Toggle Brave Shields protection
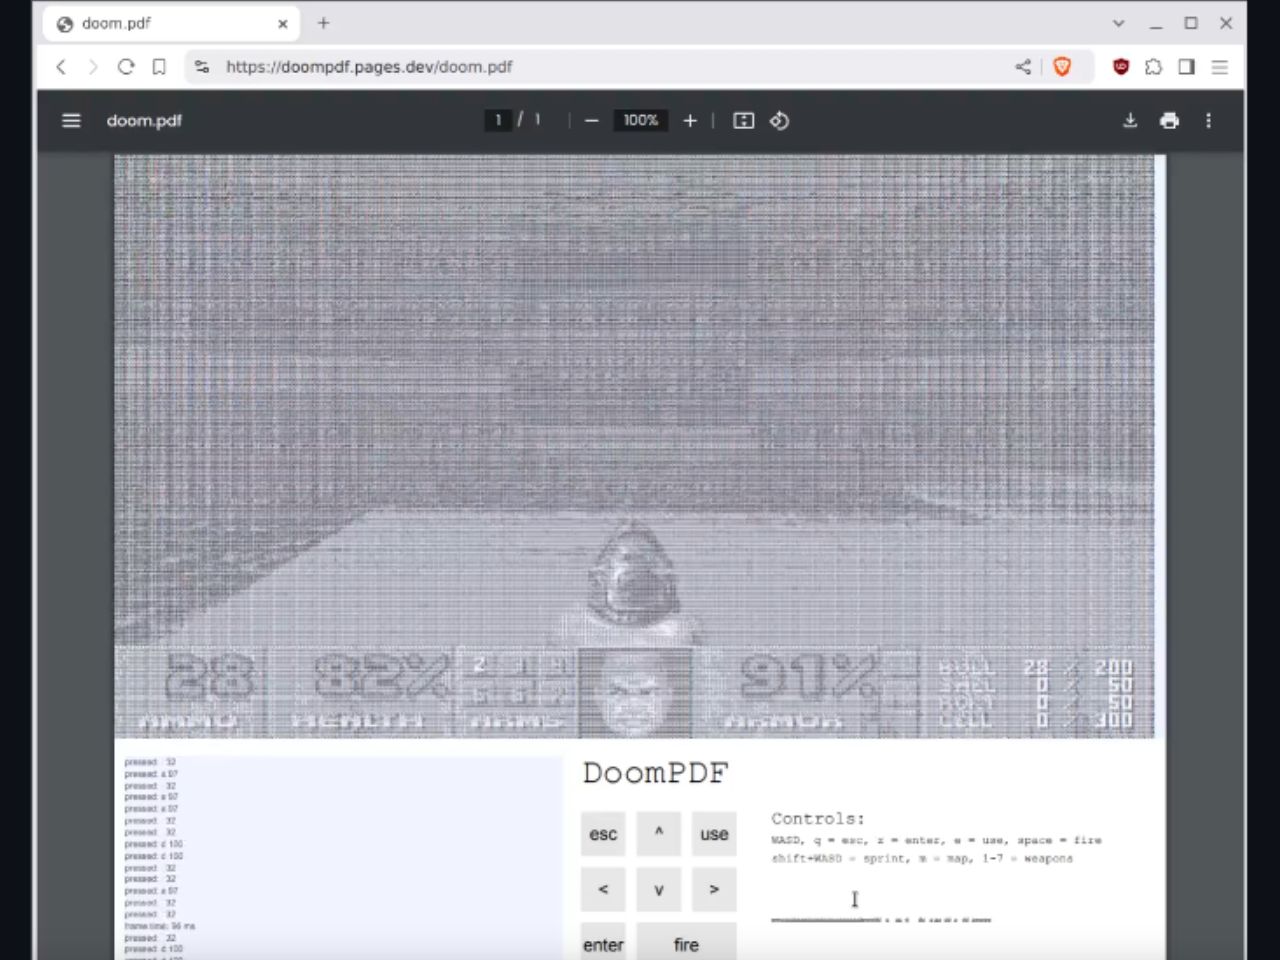 point(1062,67)
